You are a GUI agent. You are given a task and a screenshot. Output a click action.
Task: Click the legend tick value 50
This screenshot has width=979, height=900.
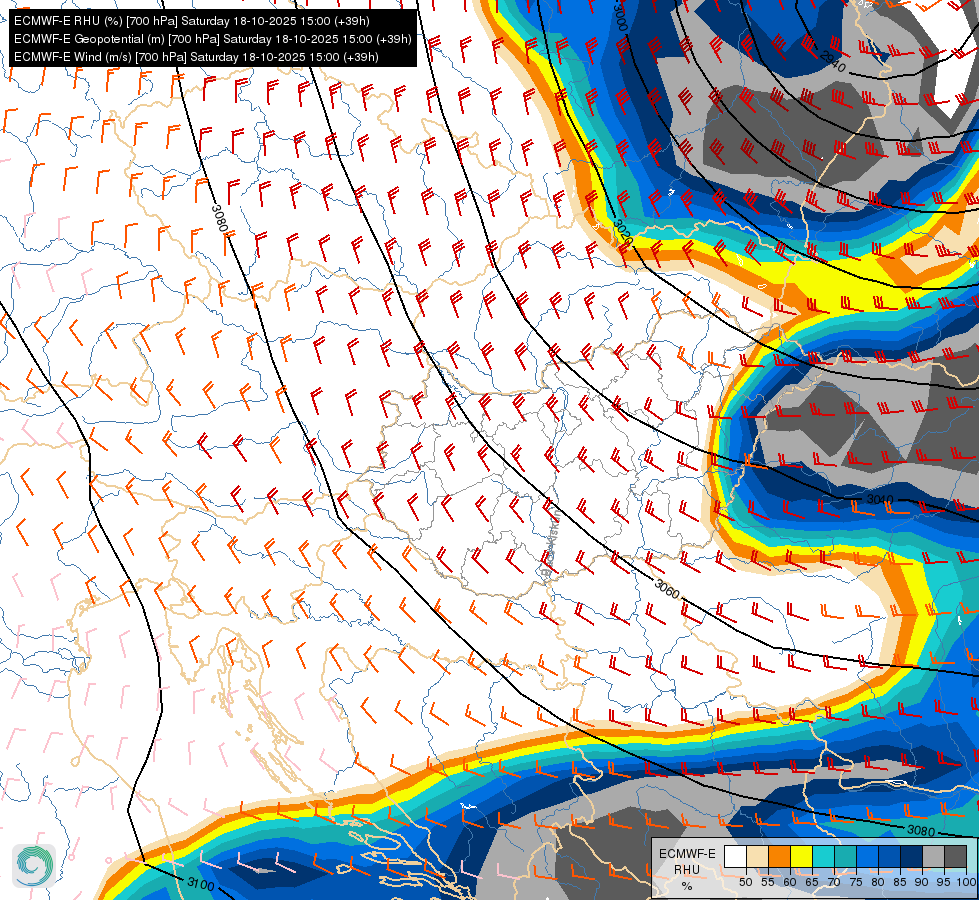[x=746, y=882]
